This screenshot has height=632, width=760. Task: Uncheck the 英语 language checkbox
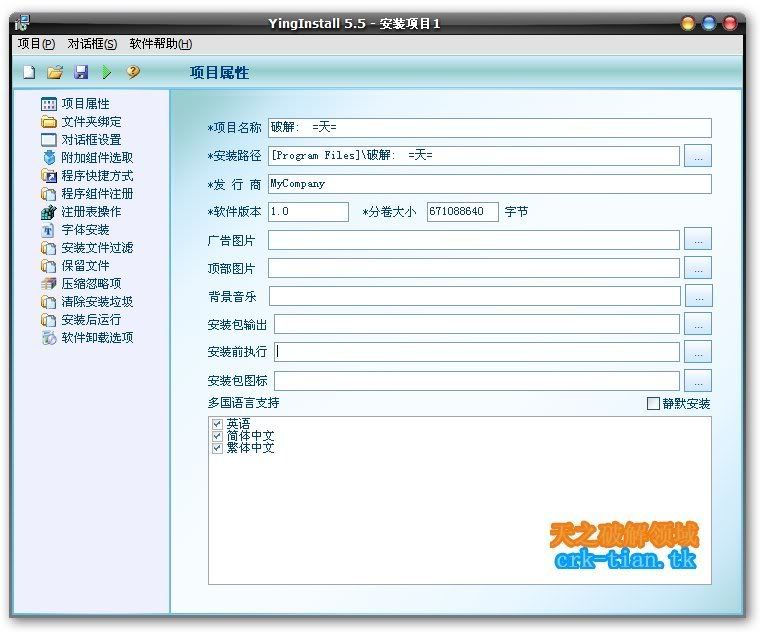(x=217, y=425)
